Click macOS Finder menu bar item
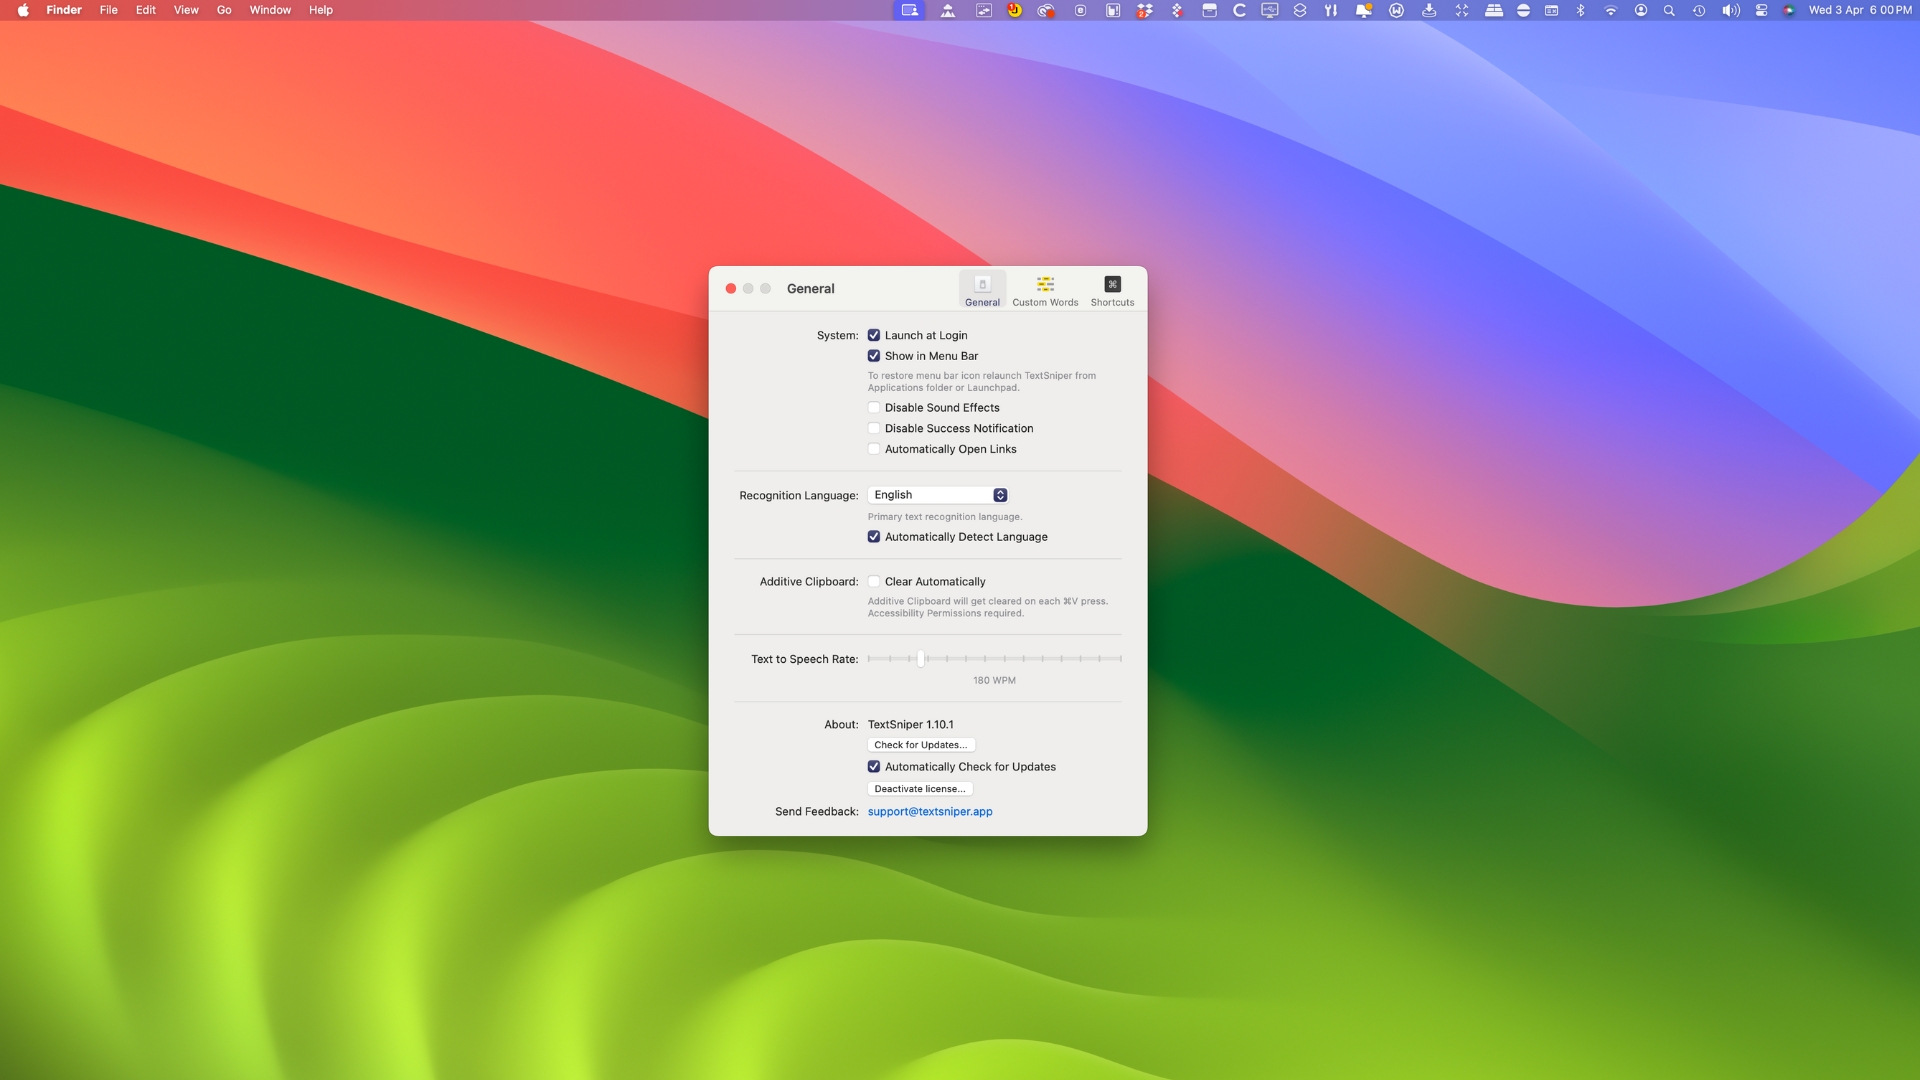1920x1080 pixels. pyautogui.click(x=63, y=9)
